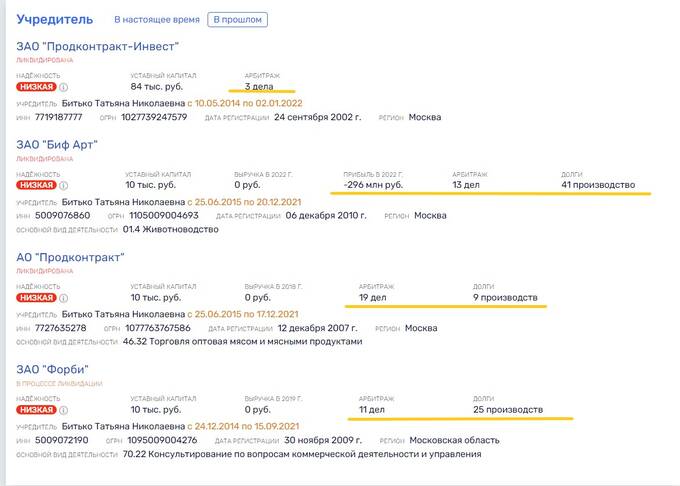
Task: Open the "9 производств" debts link
Action: (x=504, y=298)
